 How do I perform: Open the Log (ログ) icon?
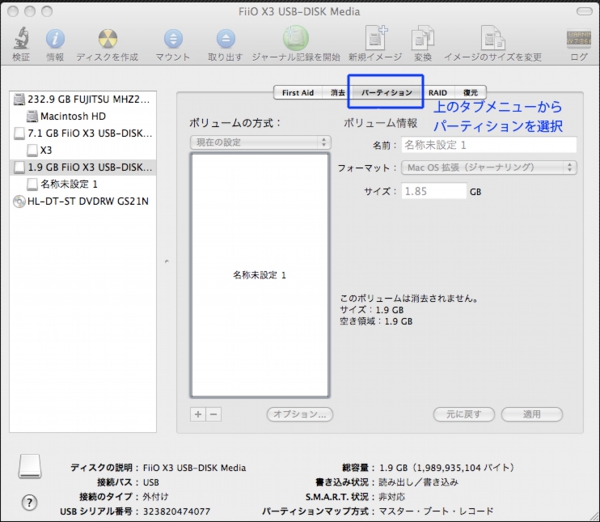coord(578,39)
